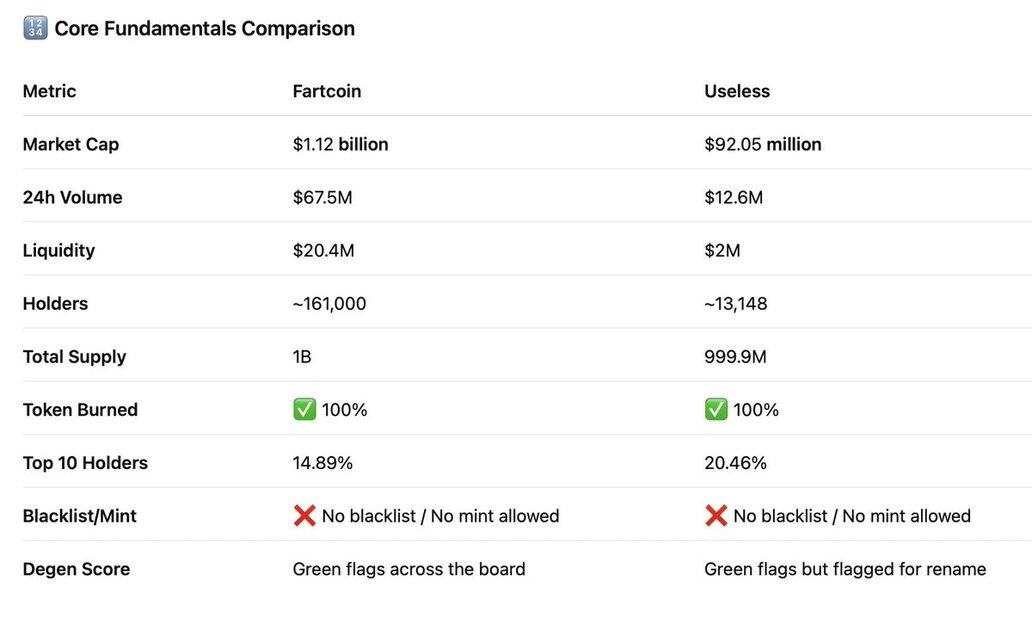This screenshot has height=636, width=1032.
Task: Select the Core Fundamentals Comparison heading
Action: coord(204,29)
